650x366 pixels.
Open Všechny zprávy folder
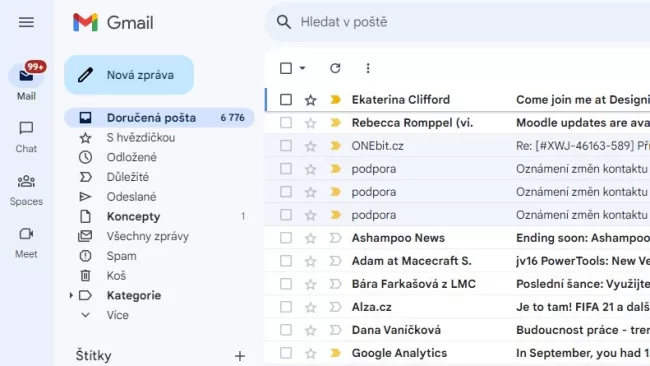[159, 236]
